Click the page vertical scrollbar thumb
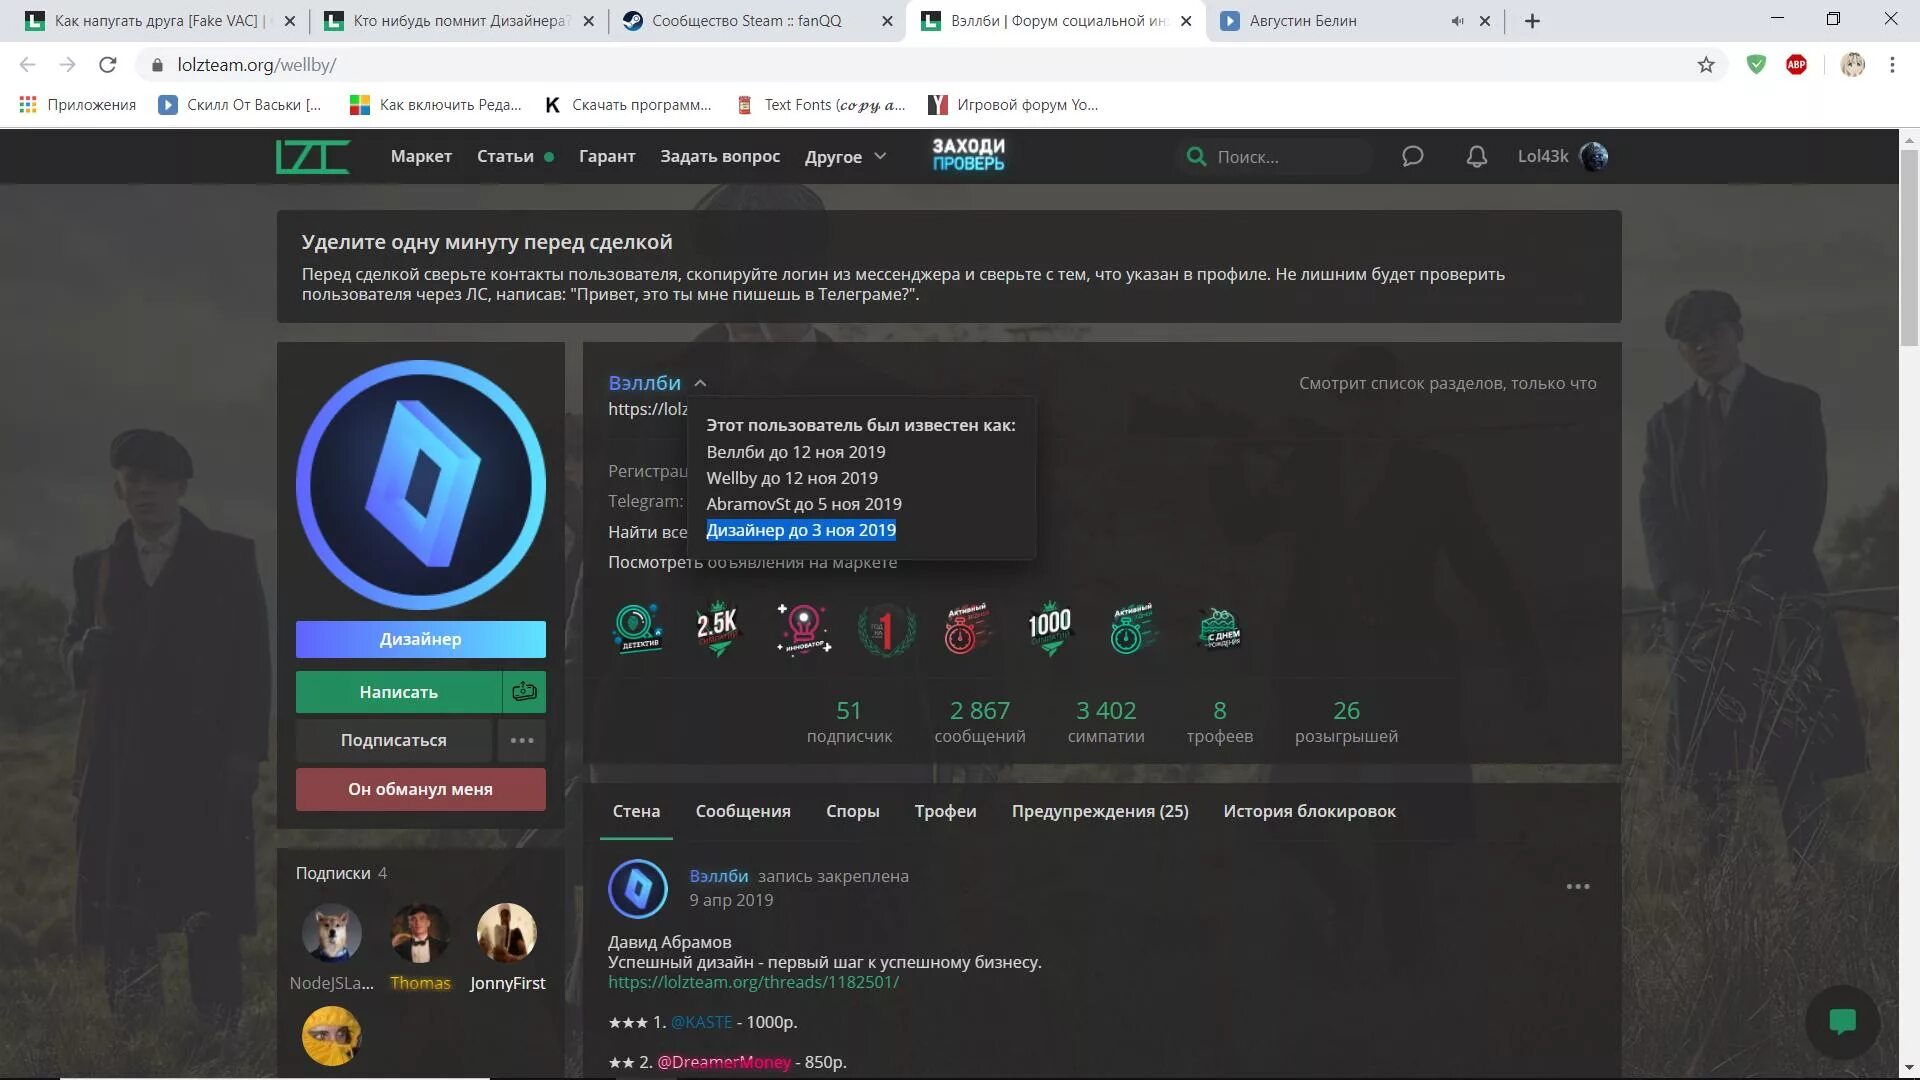Viewport: 1920px width, 1080px height. point(1909,248)
